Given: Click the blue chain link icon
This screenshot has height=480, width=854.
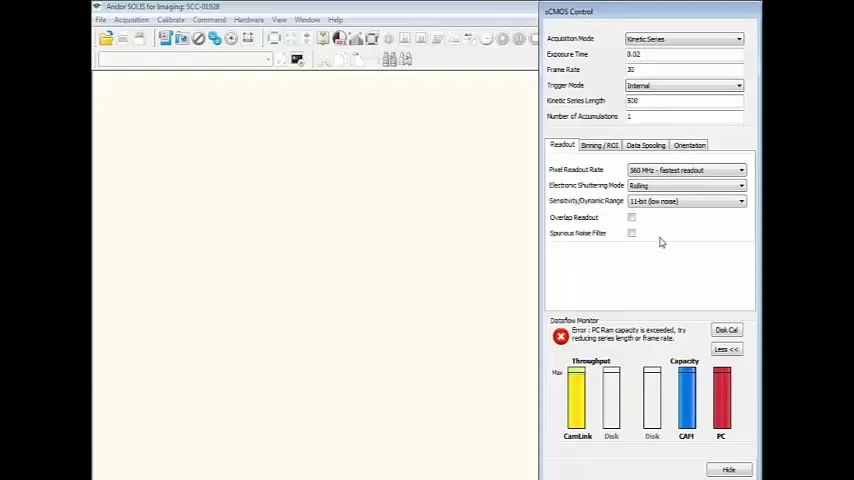Looking at the screenshot, I should point(215,38).
